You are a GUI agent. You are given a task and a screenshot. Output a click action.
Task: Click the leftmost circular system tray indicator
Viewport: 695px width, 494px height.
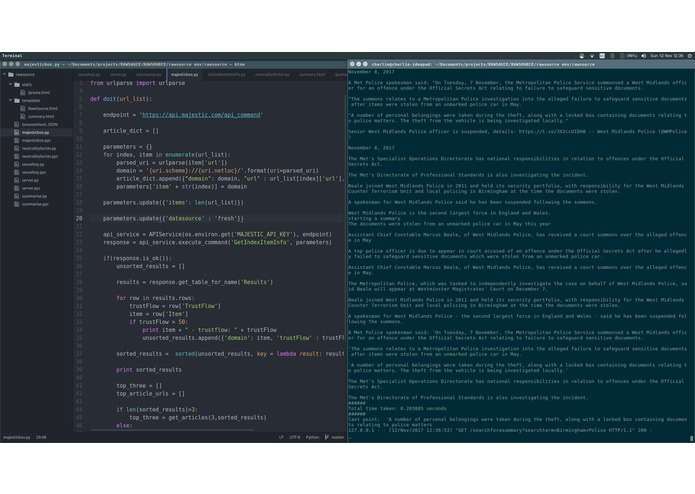point(582,56)
